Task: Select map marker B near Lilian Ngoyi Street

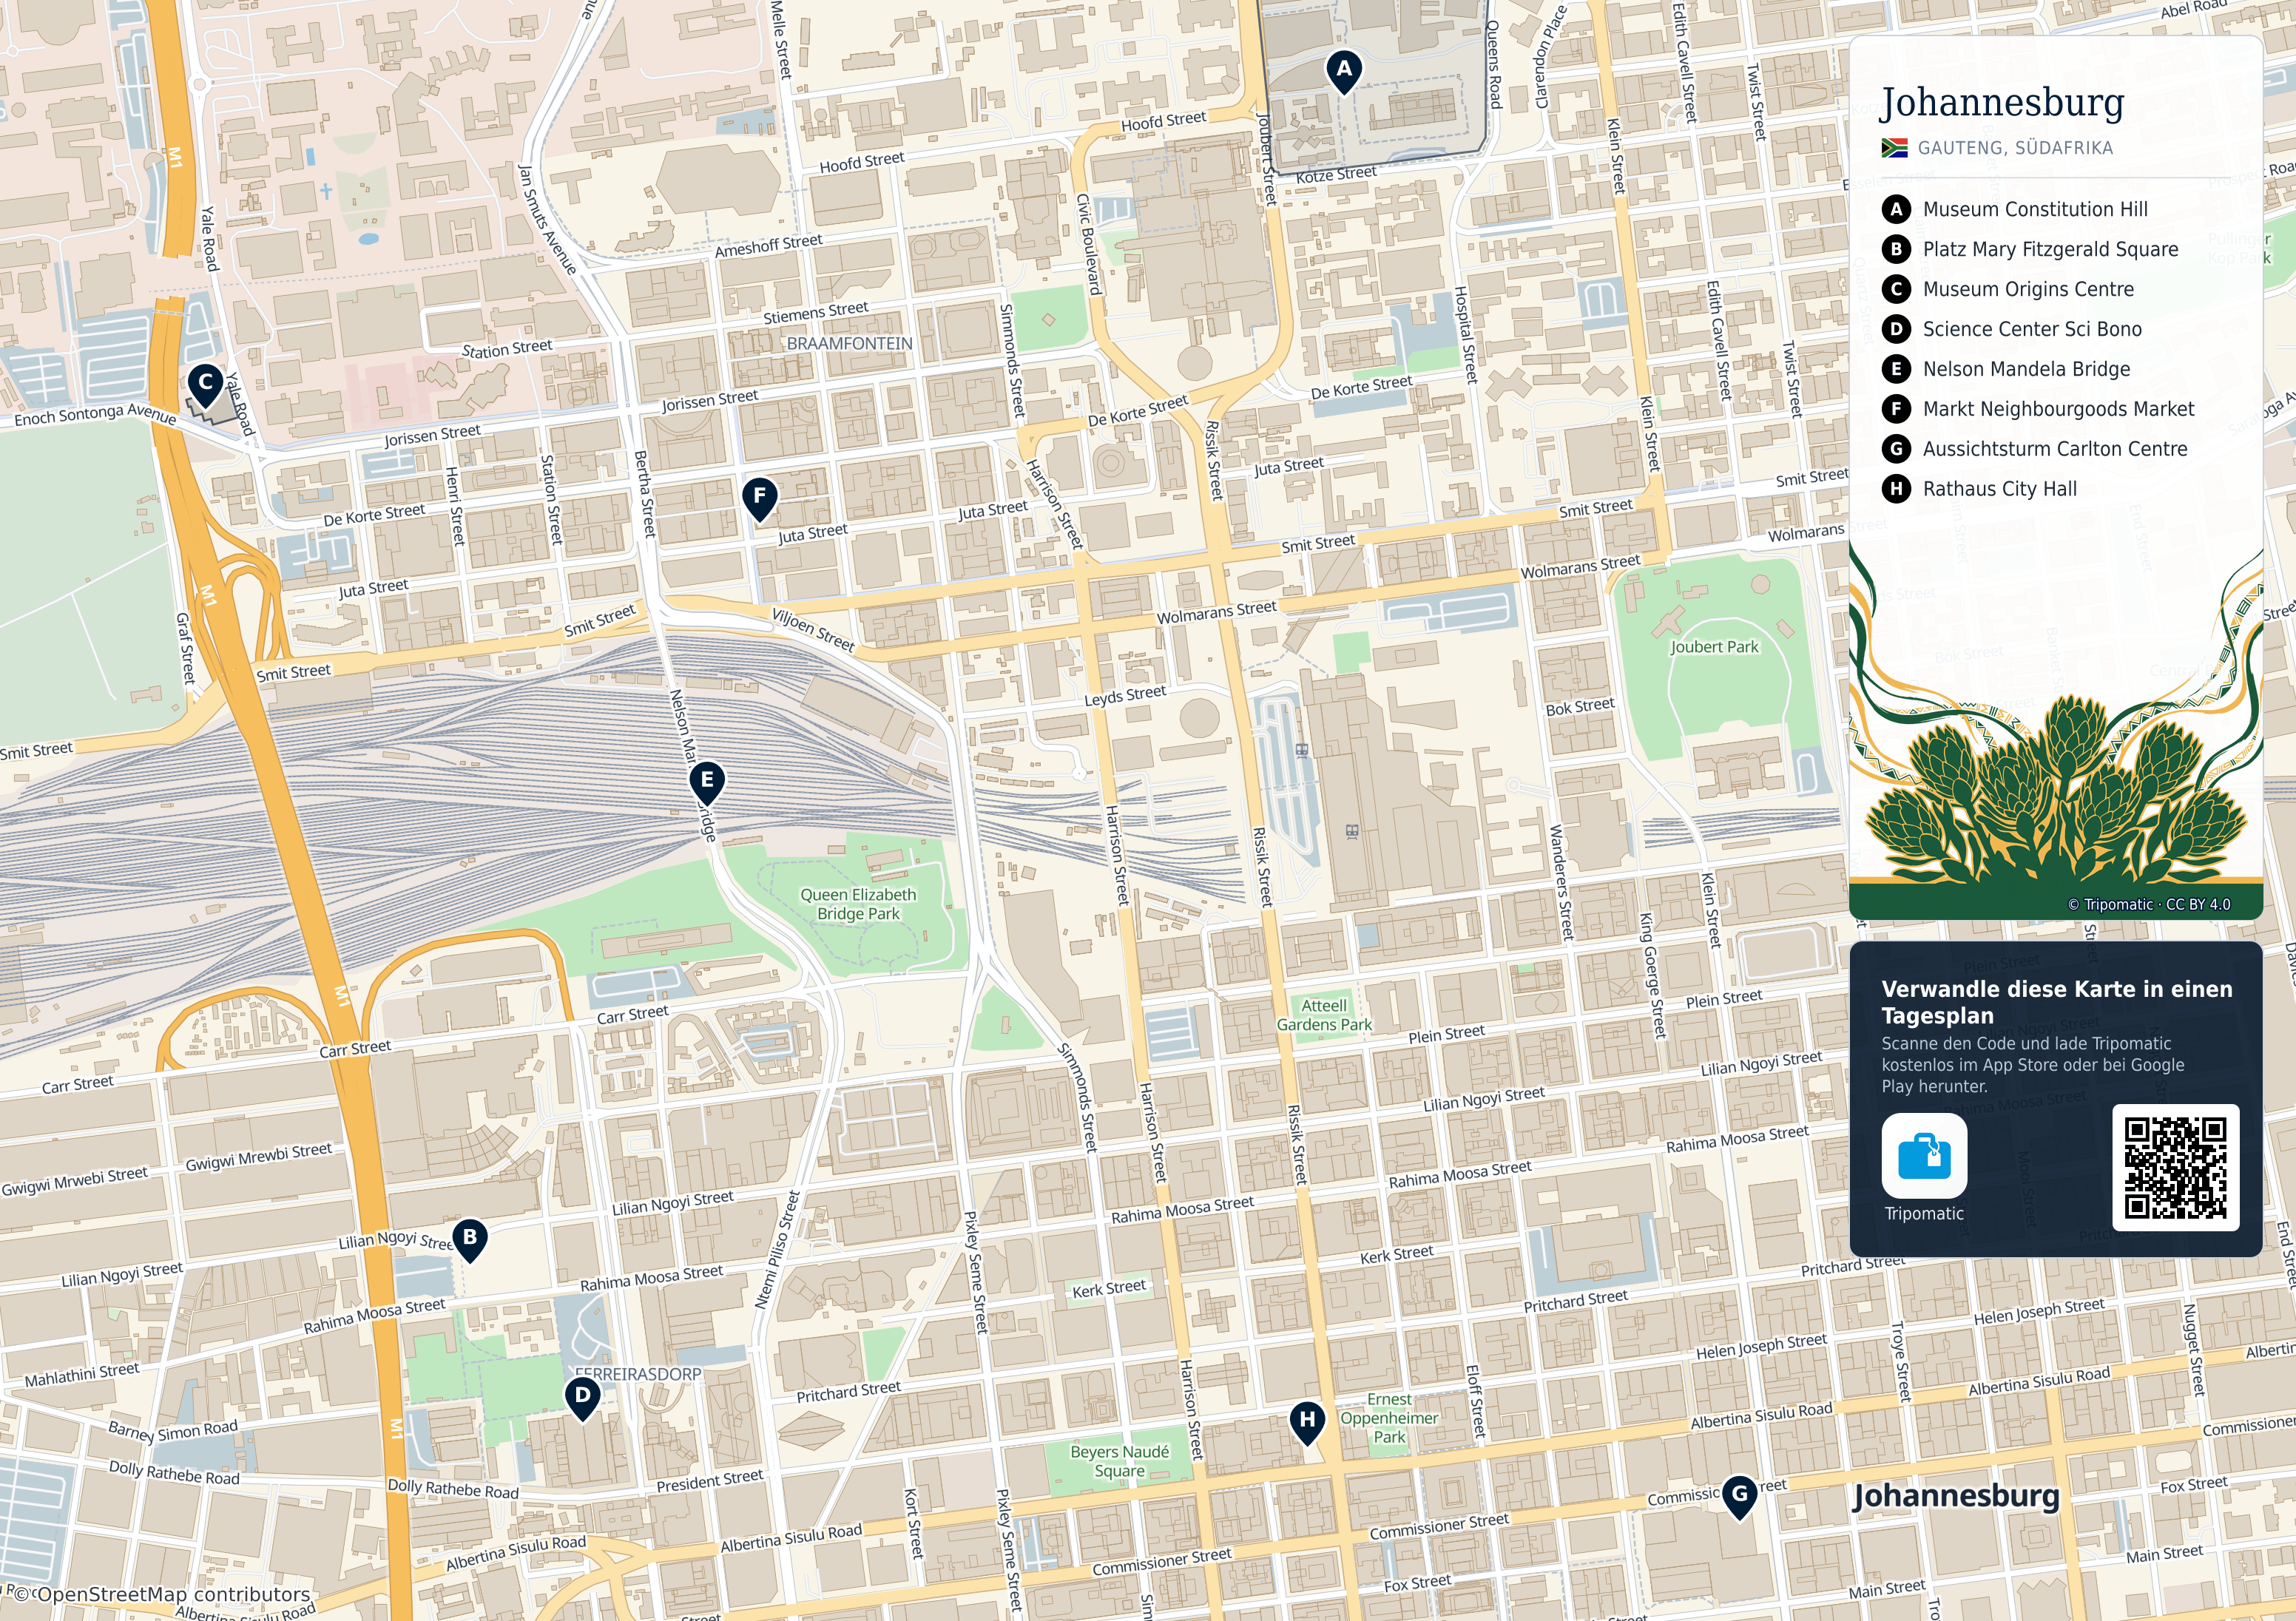Action: tap(470, 1240)
